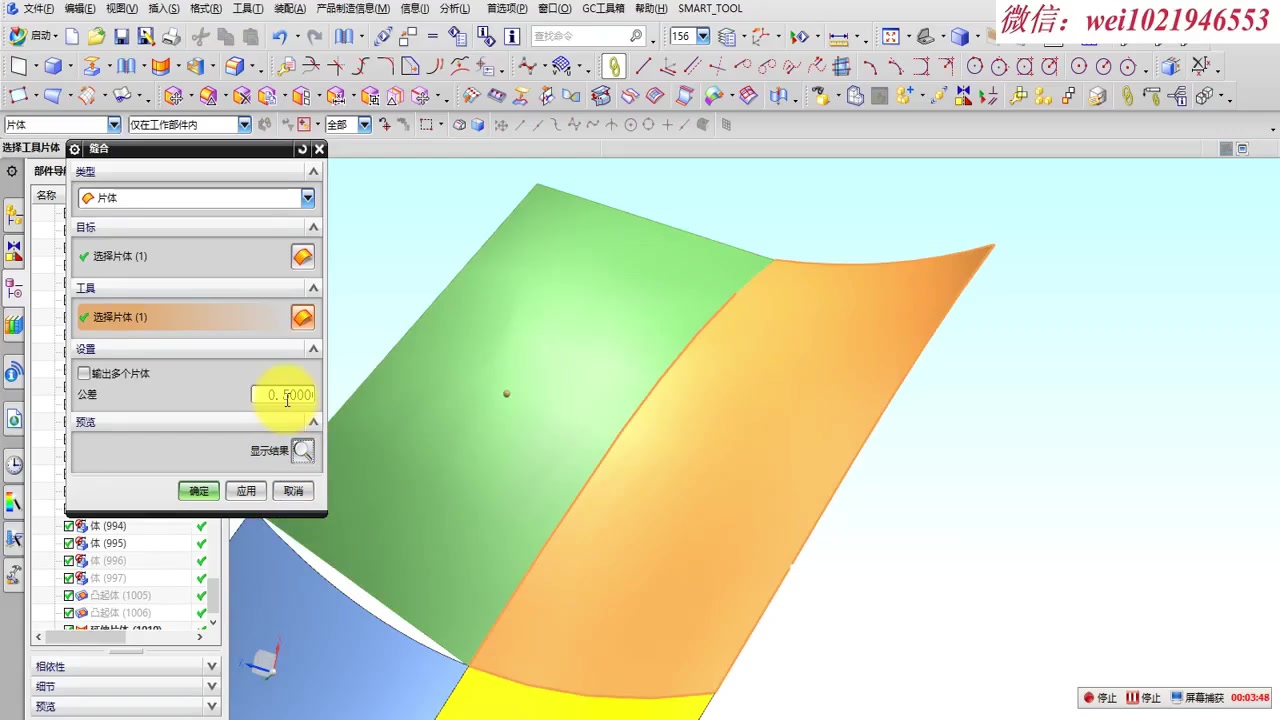Viewport: 1280px width, 720px height.
Task: Click the Print icon
Action: [x=171, y=37]
